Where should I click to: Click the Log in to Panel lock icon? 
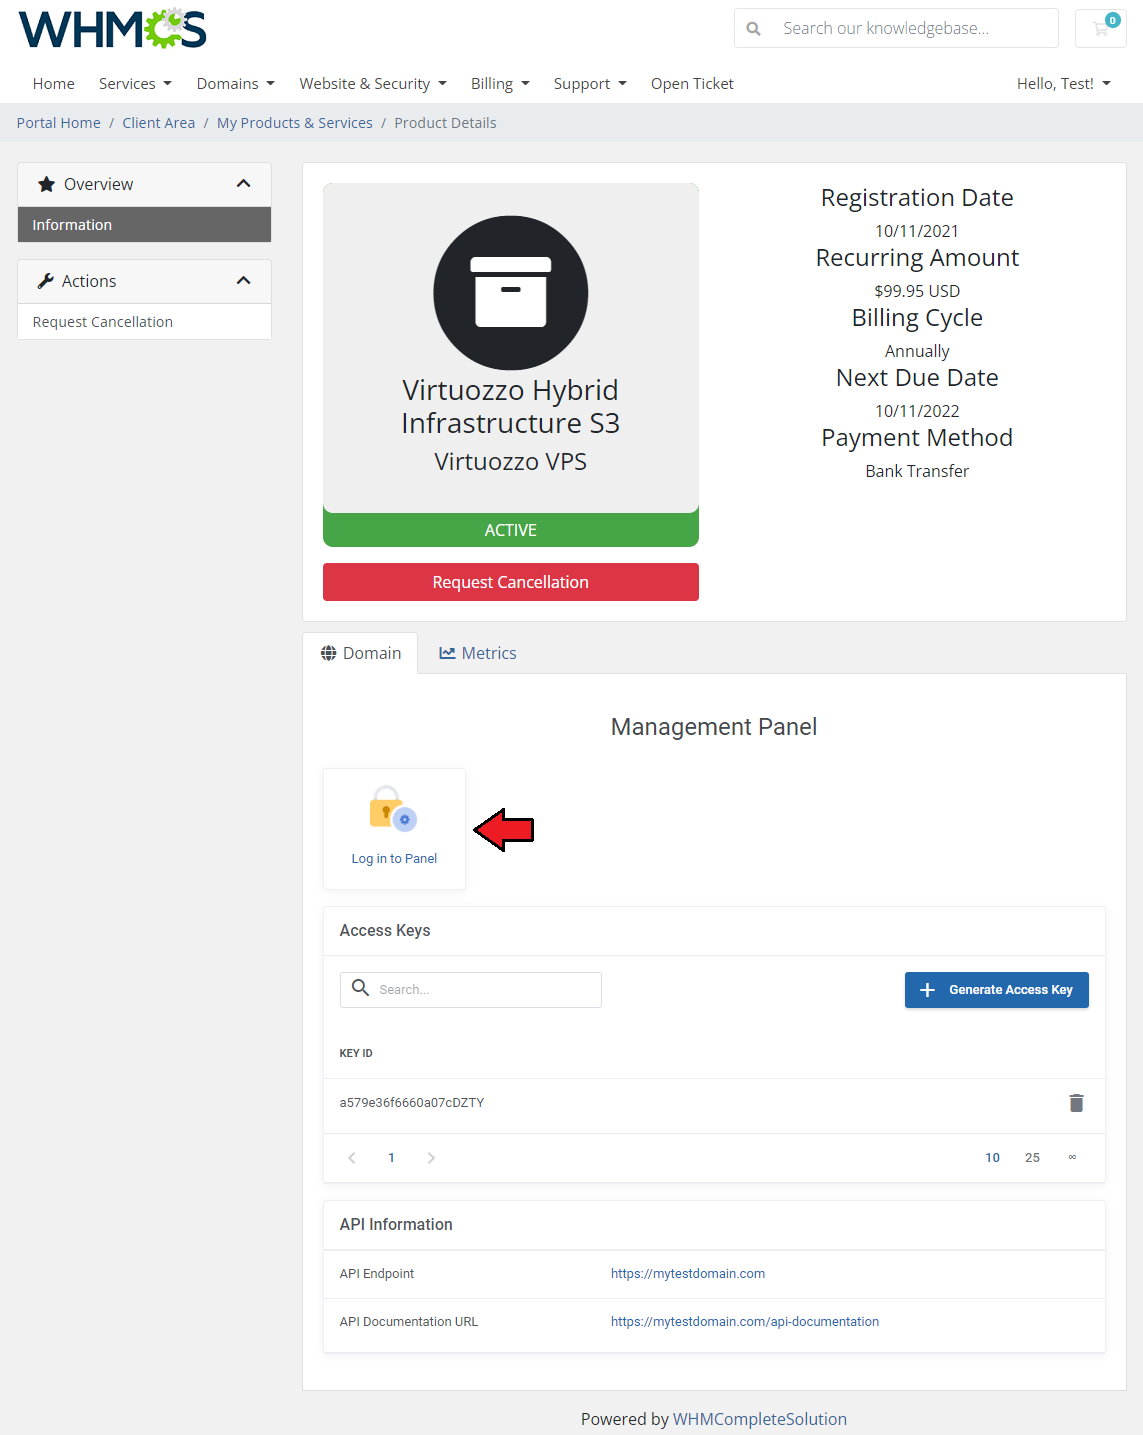[x=393, y=809]
